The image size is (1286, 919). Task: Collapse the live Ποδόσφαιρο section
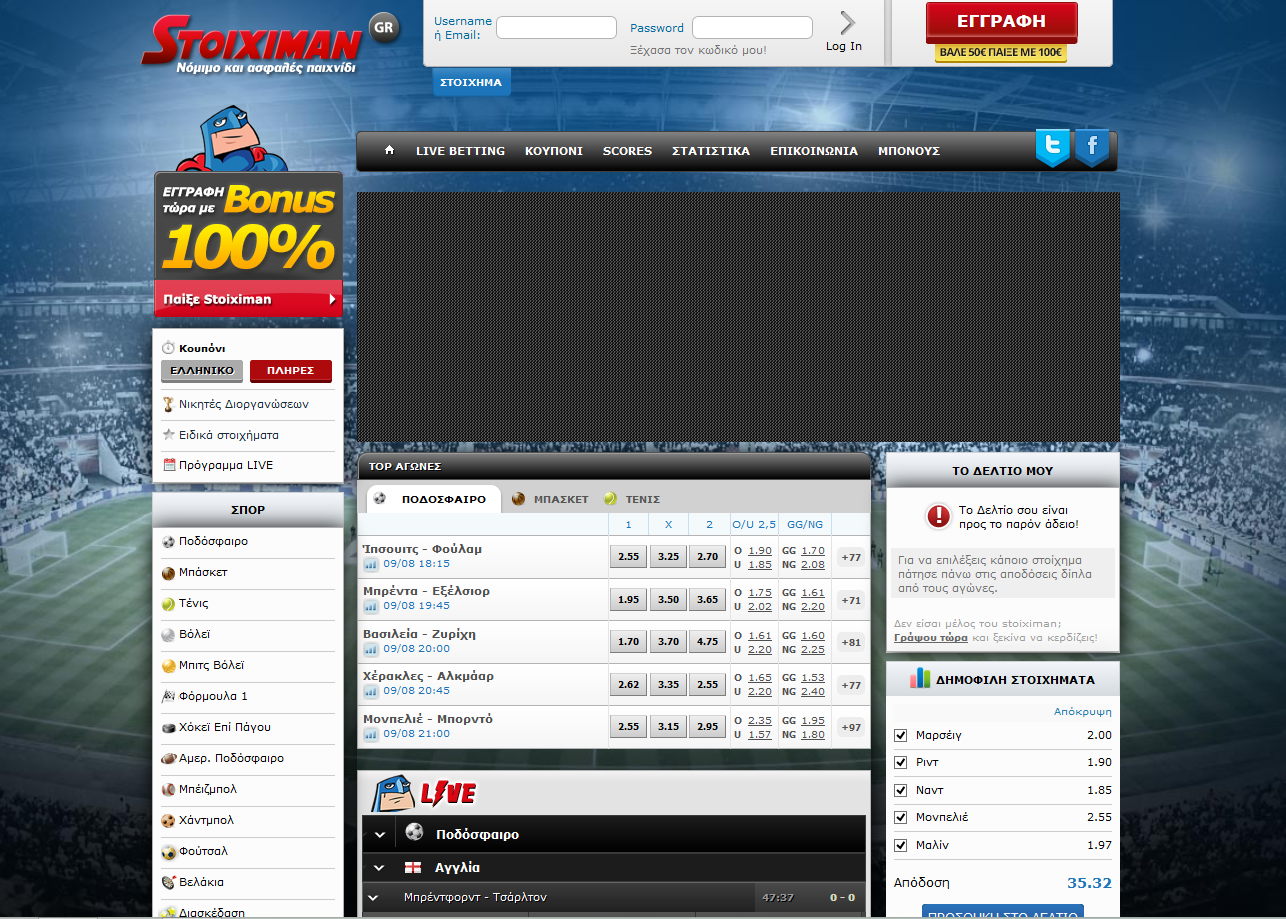coord(380,835)
